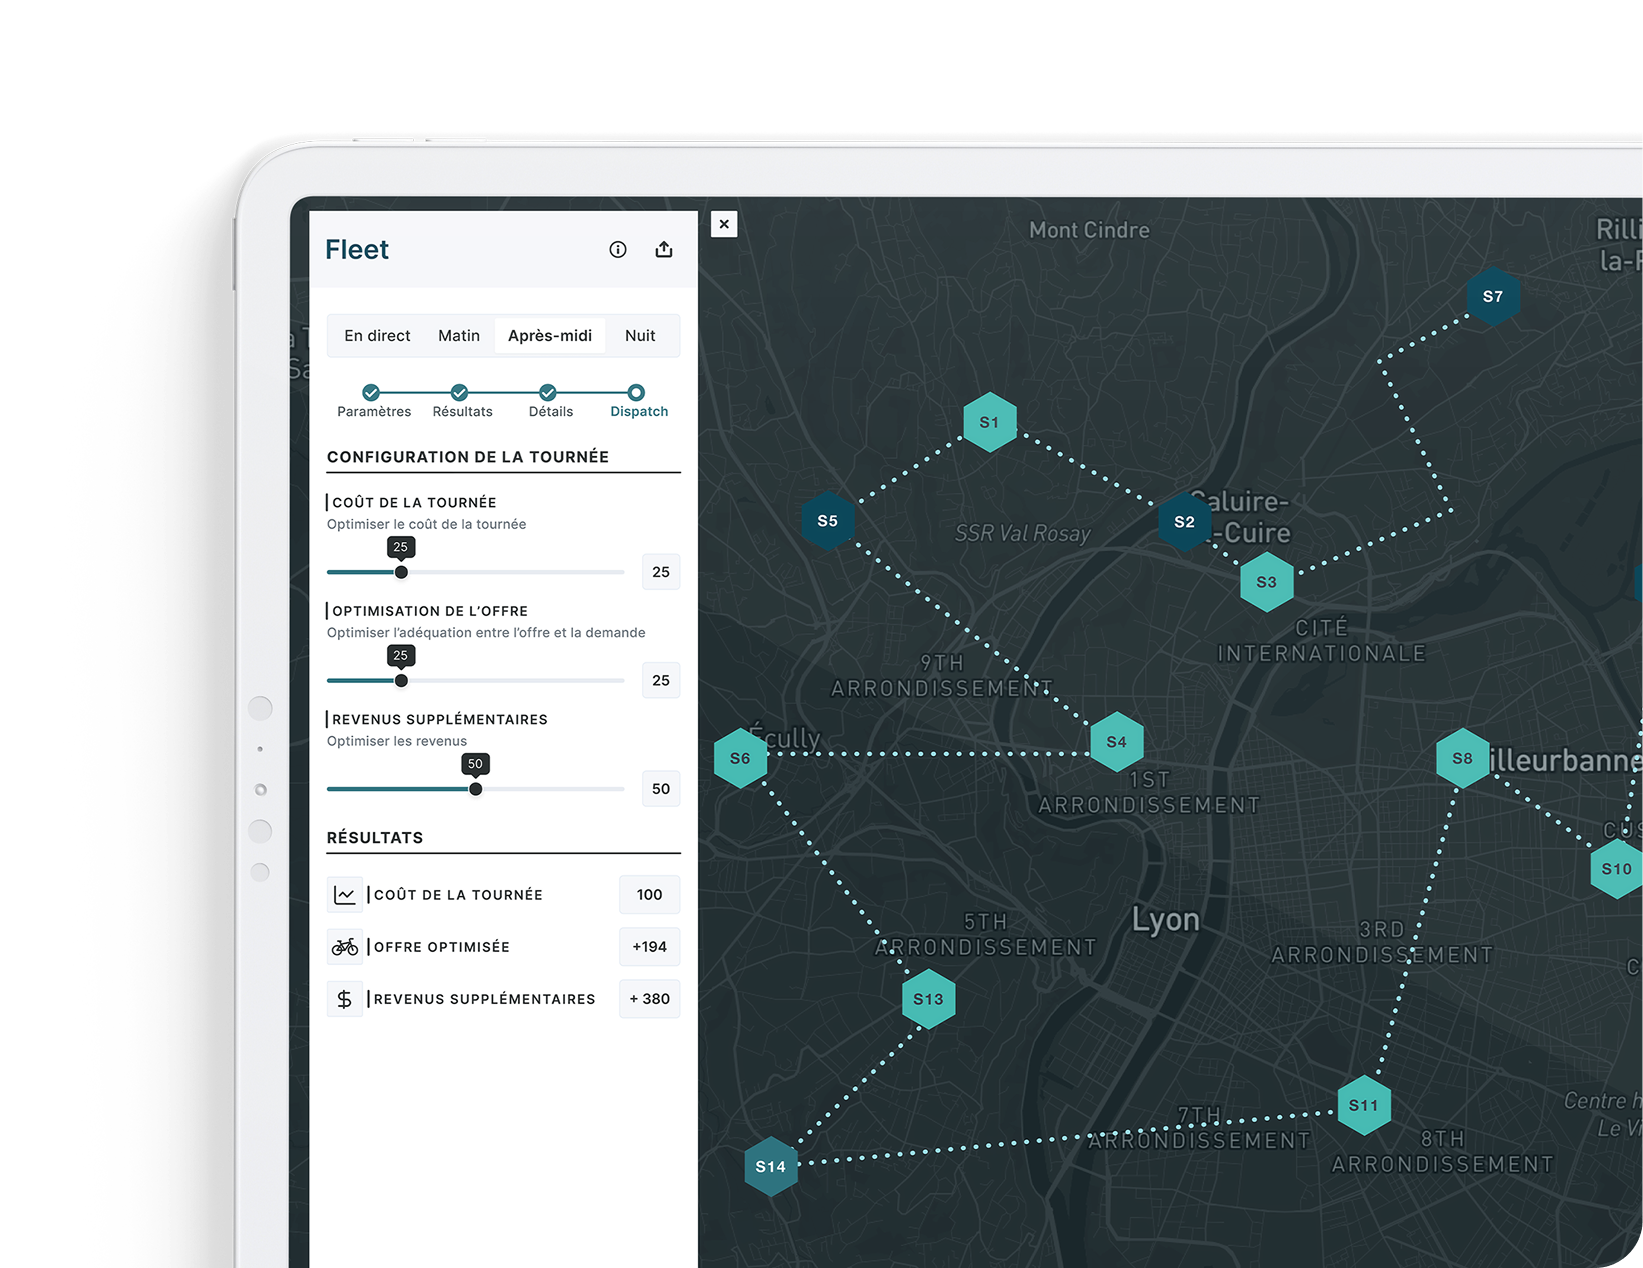Close the side panel with X button
Screen dimensions: 1643x1268
point(724,224)
